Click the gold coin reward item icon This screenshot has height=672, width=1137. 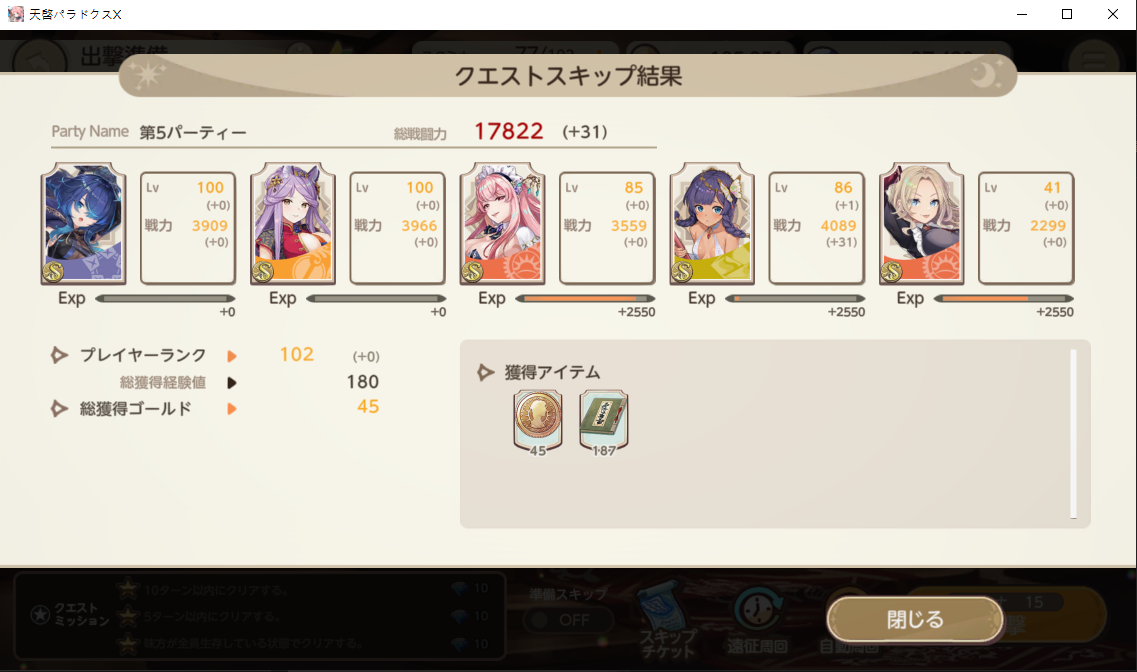537,422
